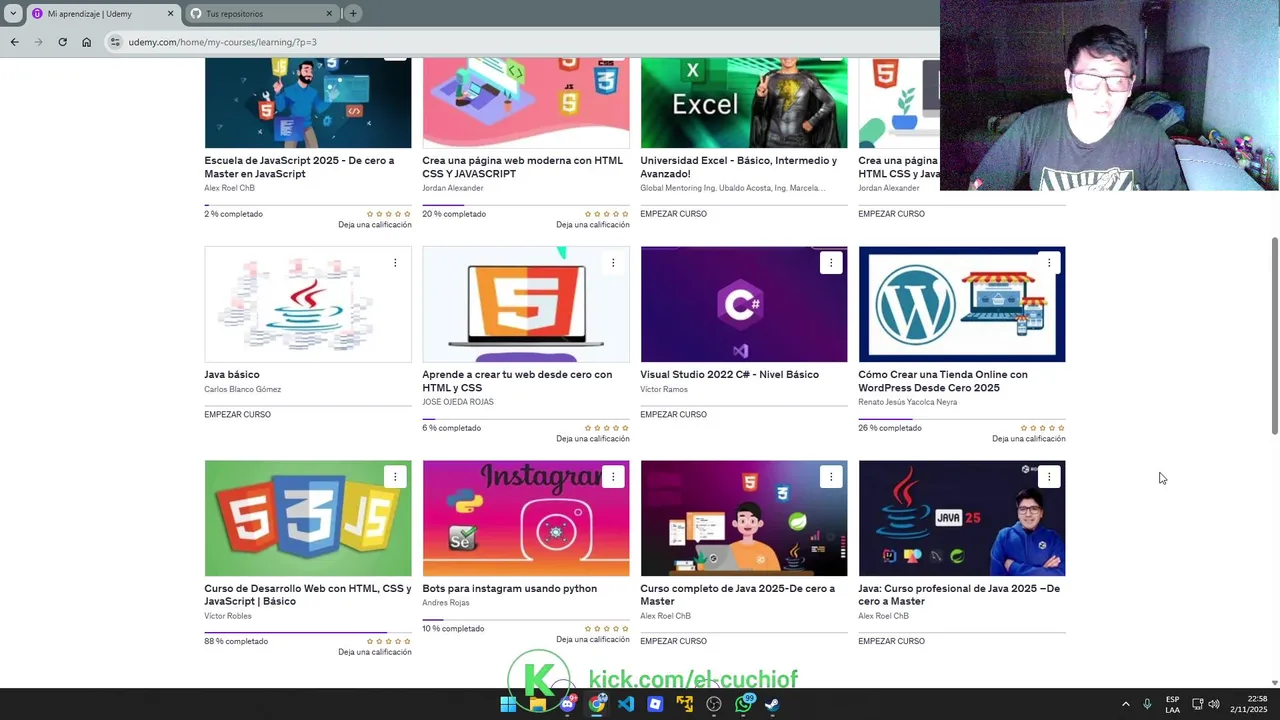The width and height of the screenshot is (1280, 720).
Task: Open options menu for Visual Studio 2022 C# course
Action: tap(831, 263)
